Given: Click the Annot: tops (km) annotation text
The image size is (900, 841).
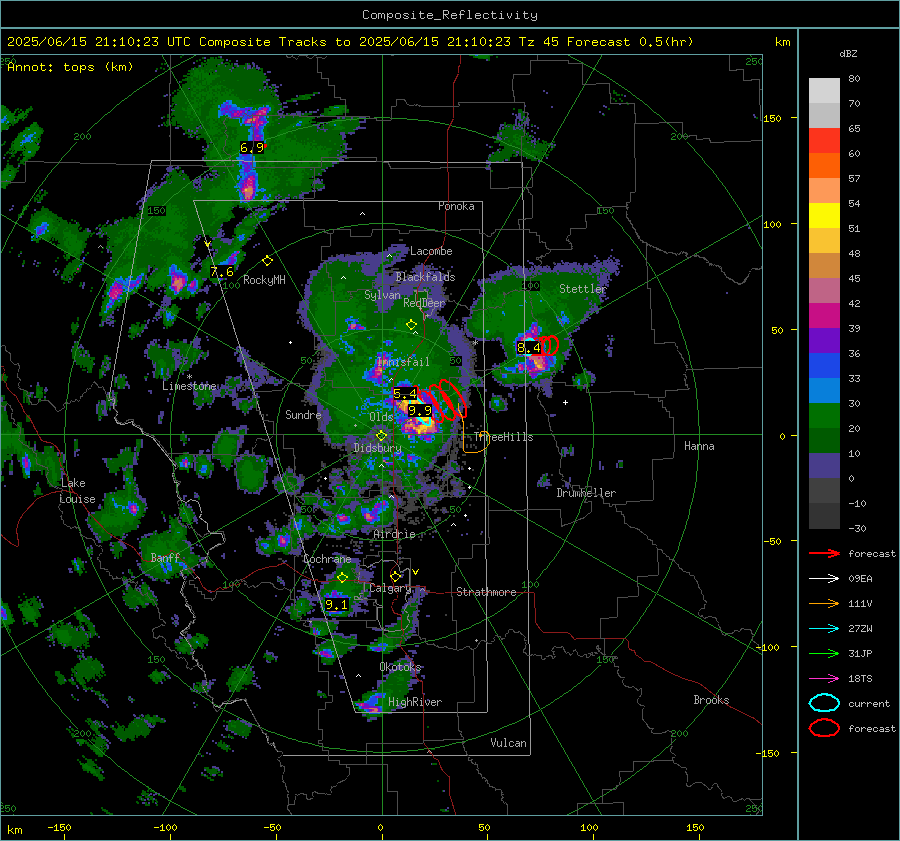Looking at the screenshot, I should click(x=70, y=67).
